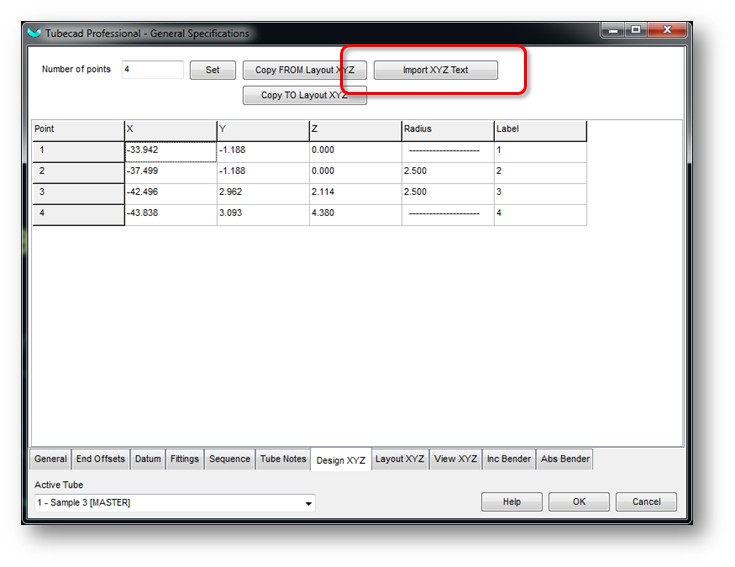The height and width of the screenshot is (567, 735).
Task: Select the X cell of point 1
Action: tap(170, 151)
